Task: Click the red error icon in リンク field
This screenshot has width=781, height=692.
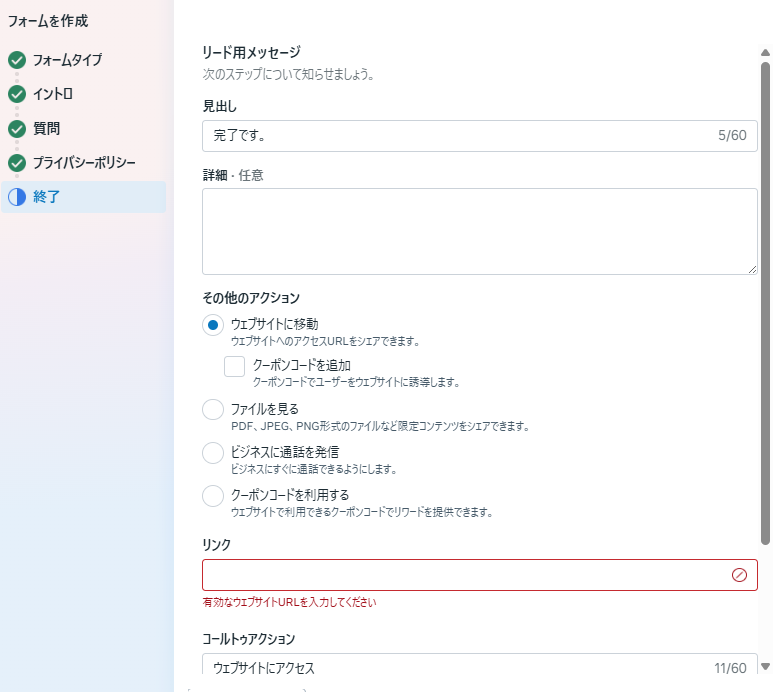Action: (739, 575)
